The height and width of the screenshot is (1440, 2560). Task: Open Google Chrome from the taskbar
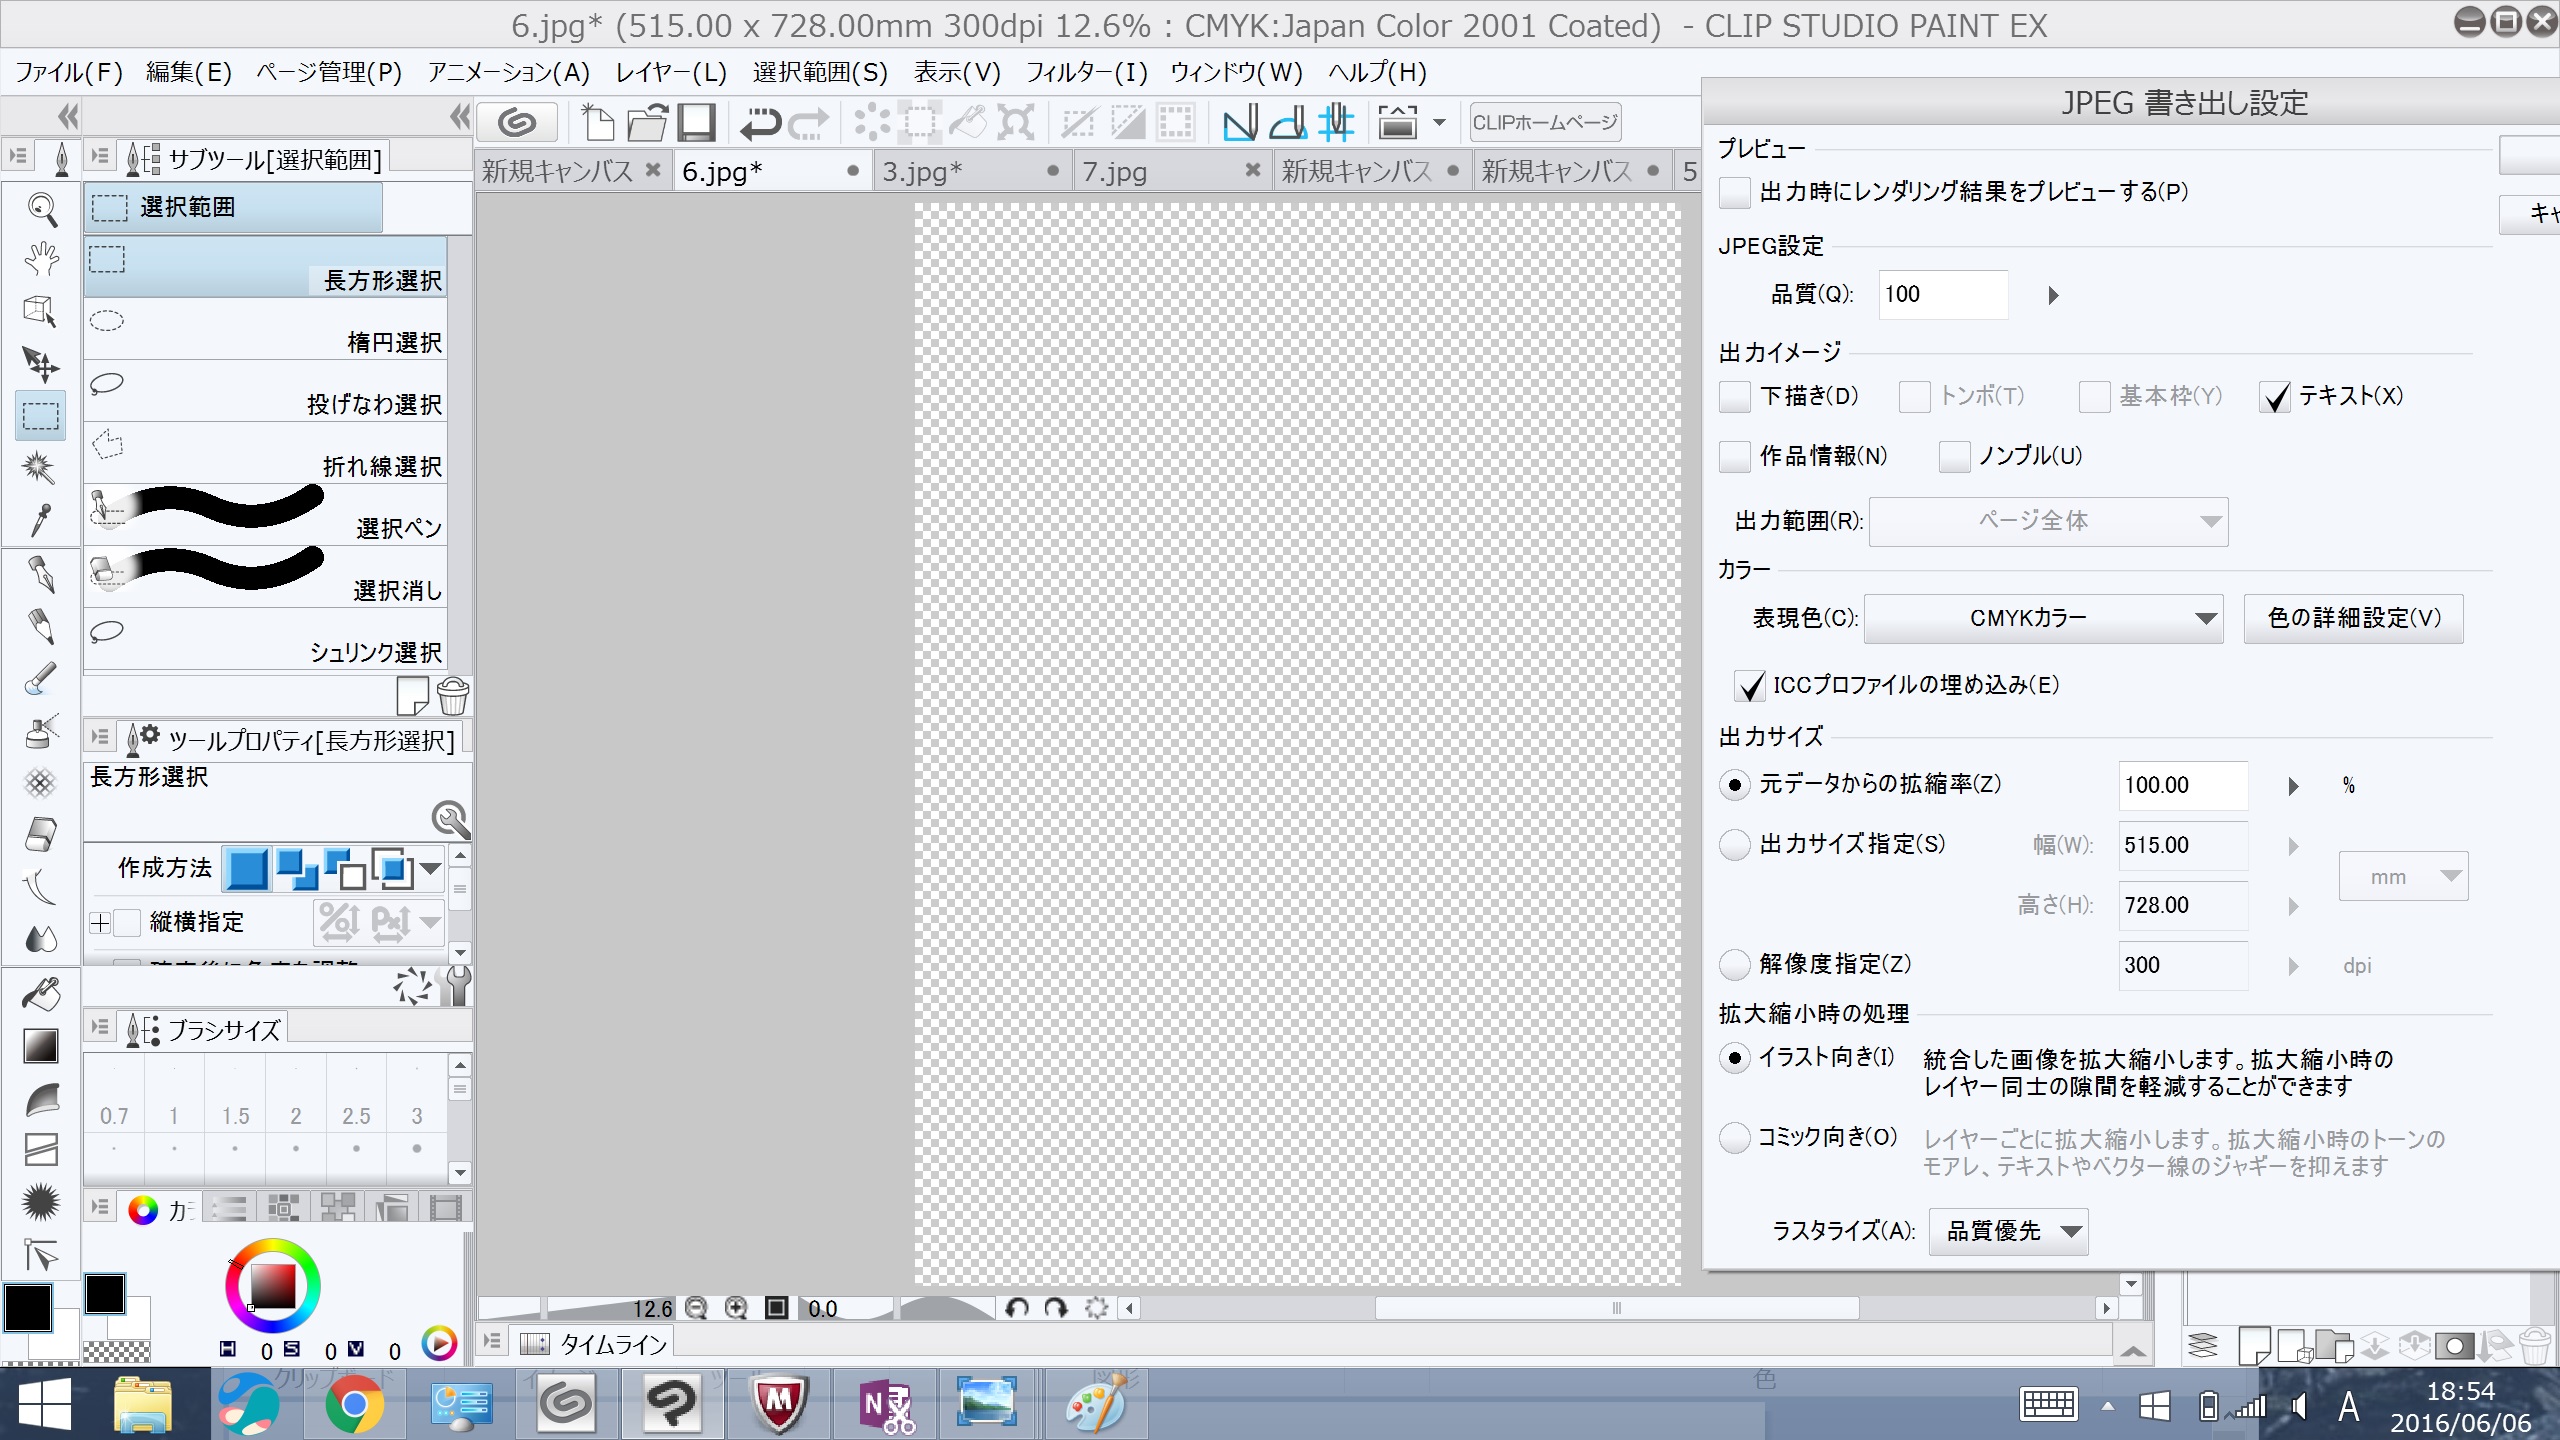(x=354, y=1404)
